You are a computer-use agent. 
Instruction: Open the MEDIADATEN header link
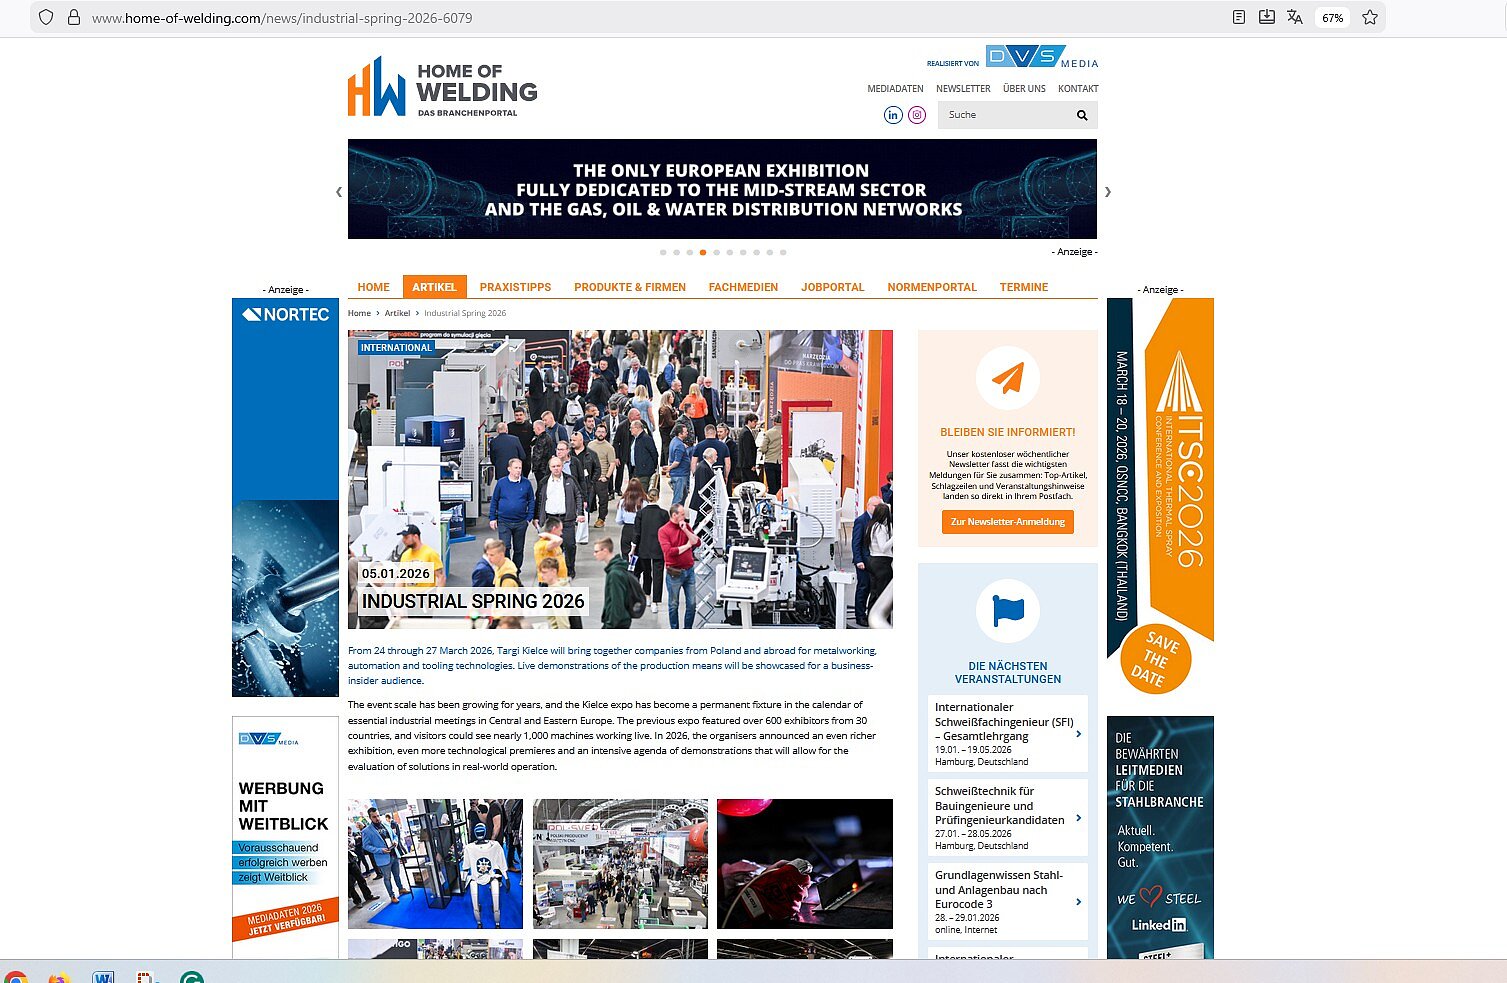pyautogui.click(x=895, y=89)
